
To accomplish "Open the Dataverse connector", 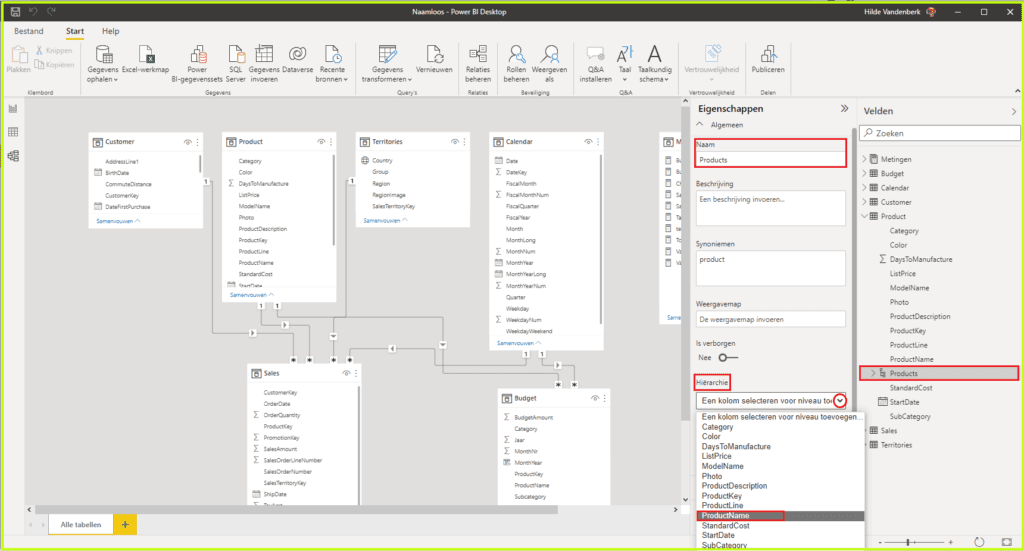I will pyautogui.click(x=298, y=59).
